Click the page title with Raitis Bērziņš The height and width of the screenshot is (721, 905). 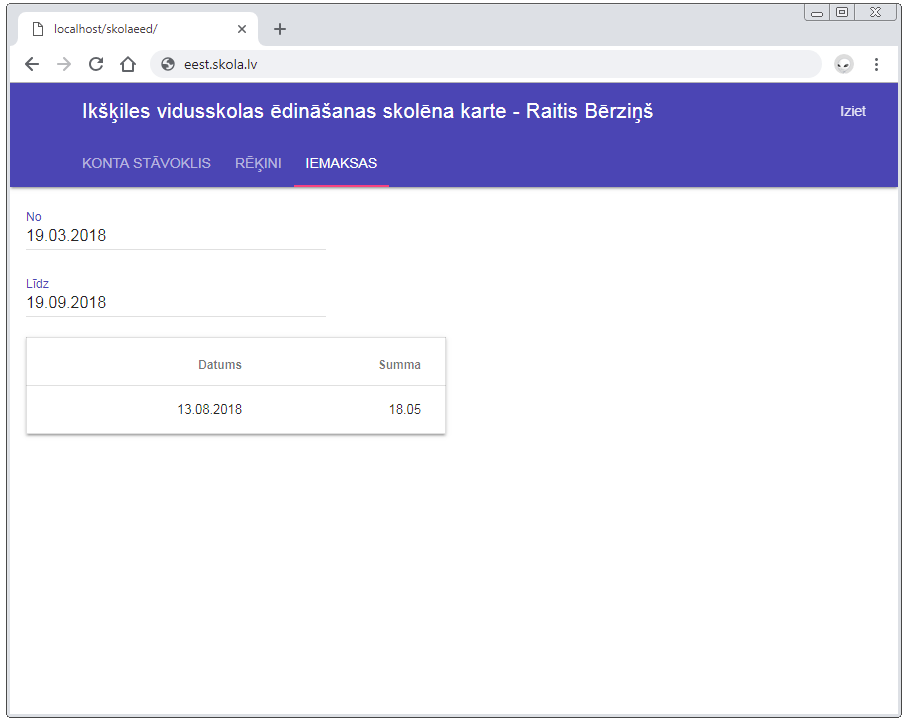coord(368,111)
